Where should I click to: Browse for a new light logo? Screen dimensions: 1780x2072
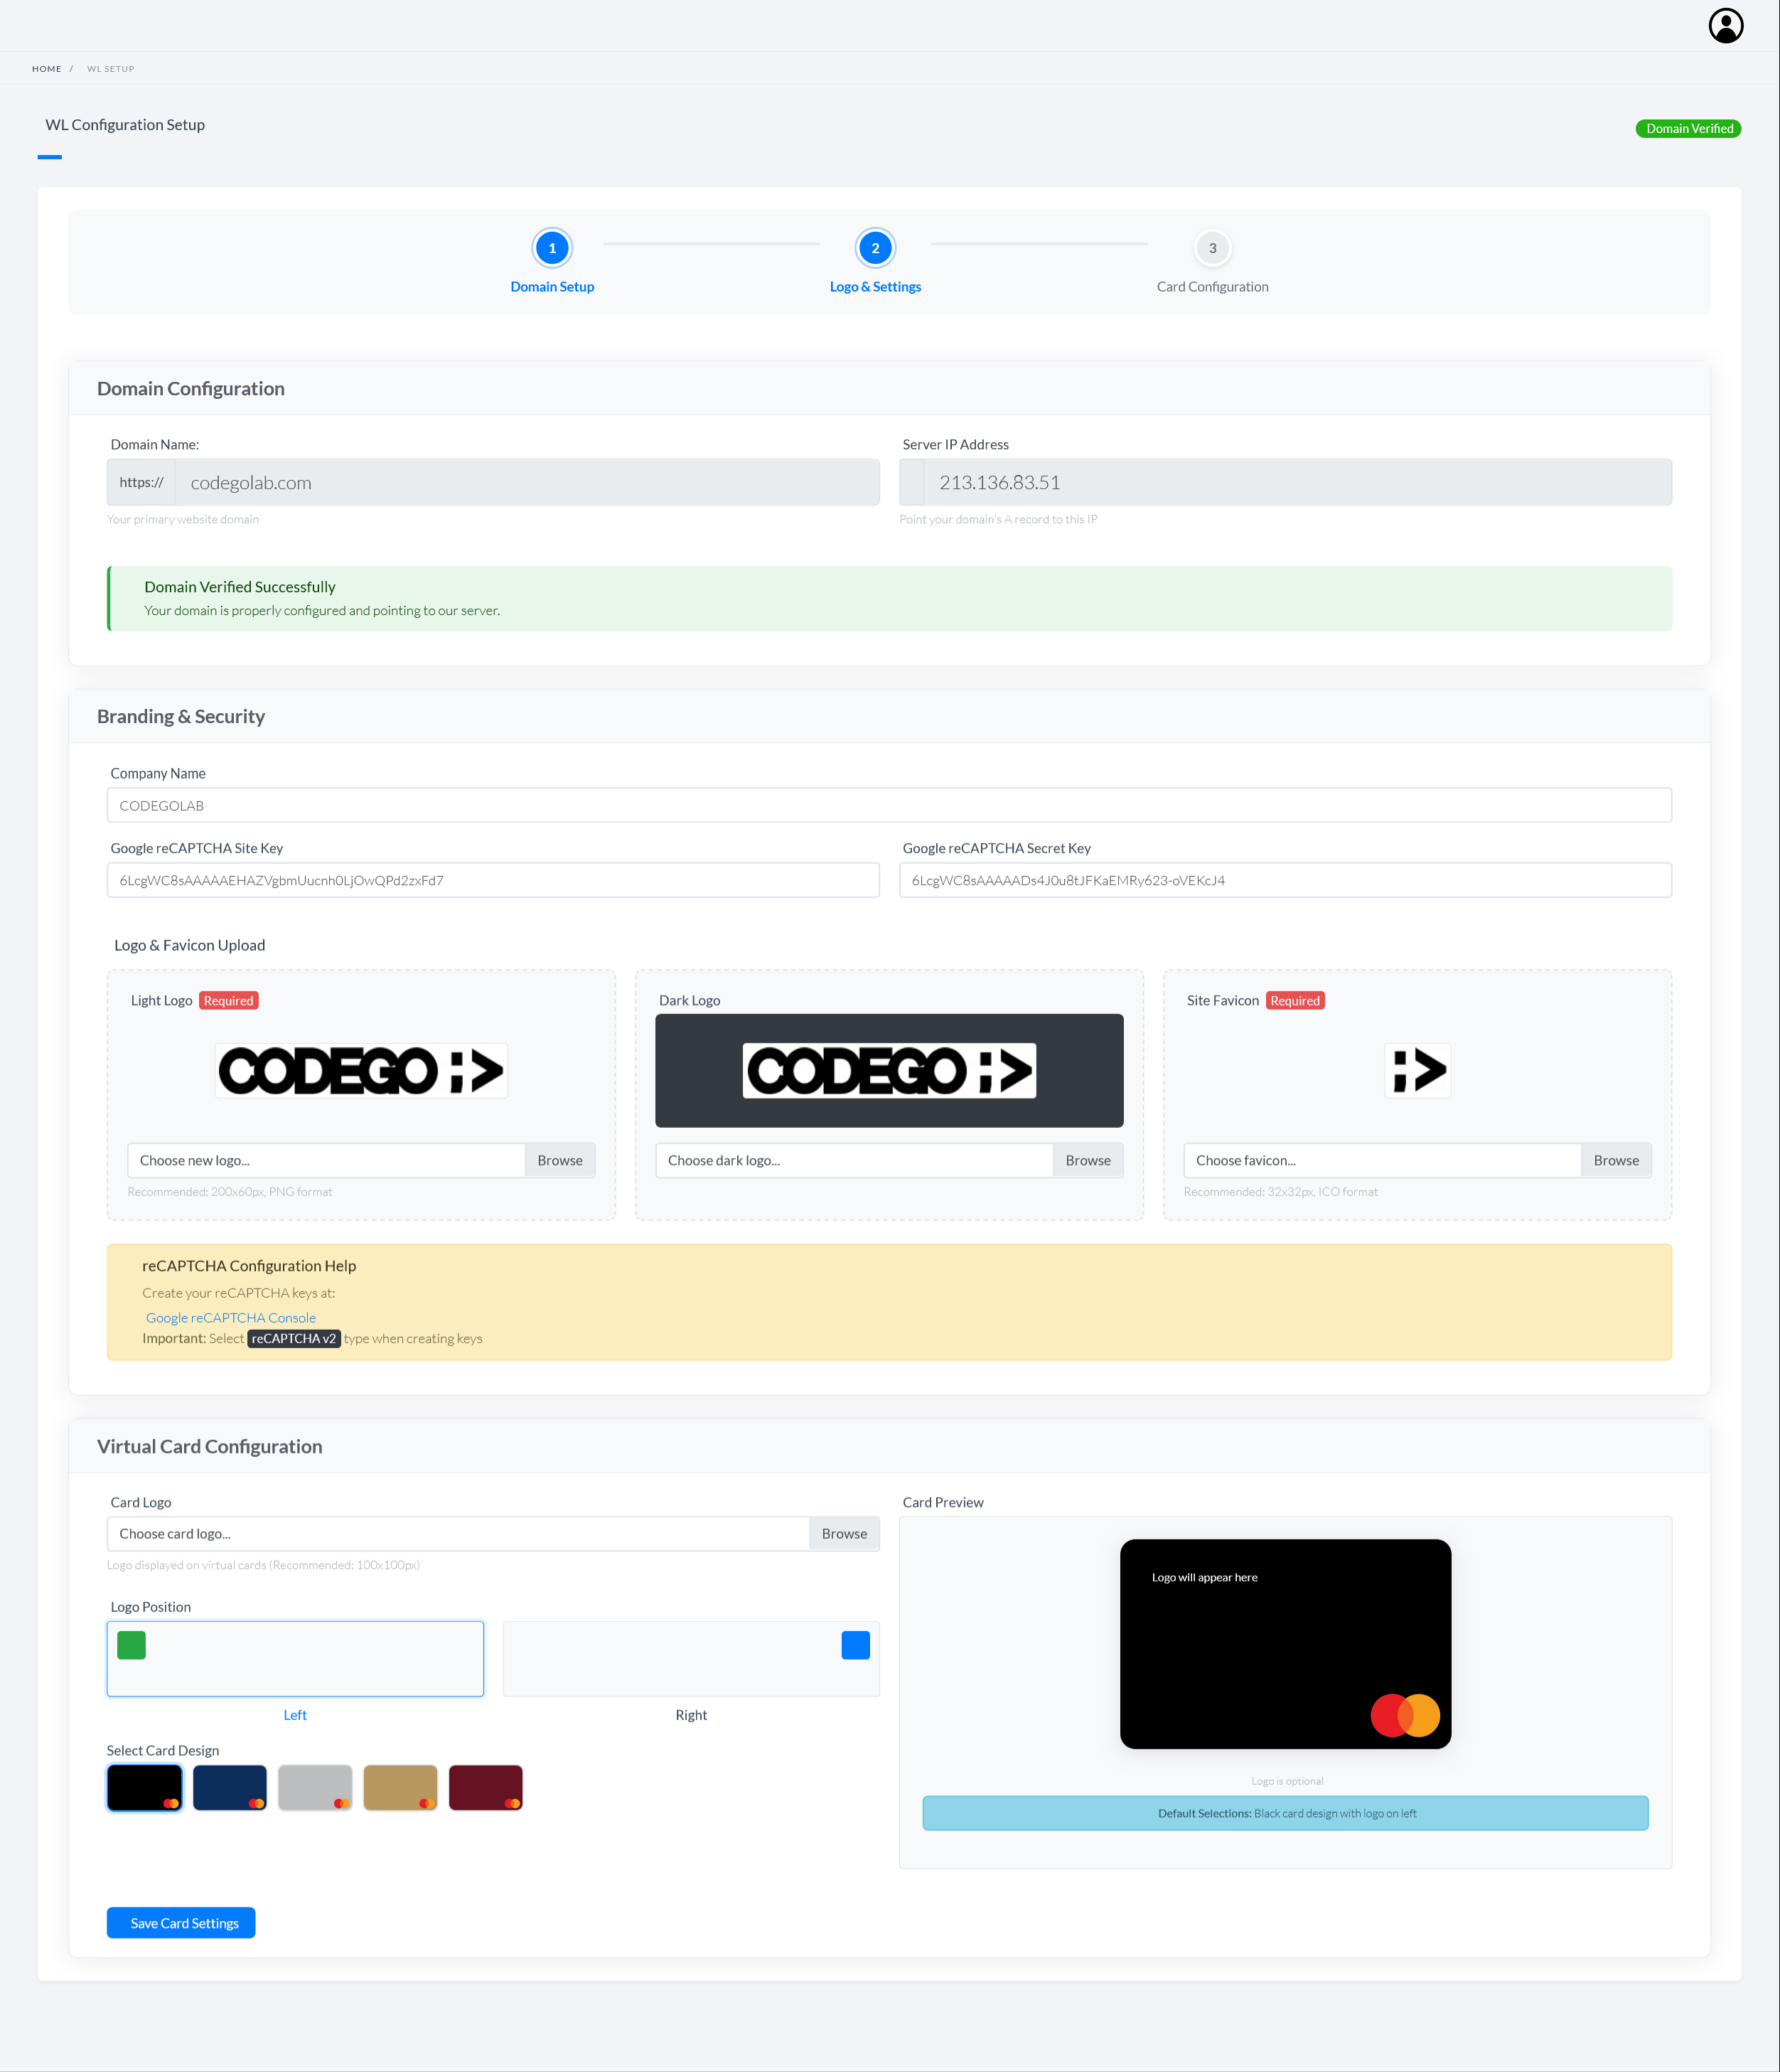point(559,1160)
